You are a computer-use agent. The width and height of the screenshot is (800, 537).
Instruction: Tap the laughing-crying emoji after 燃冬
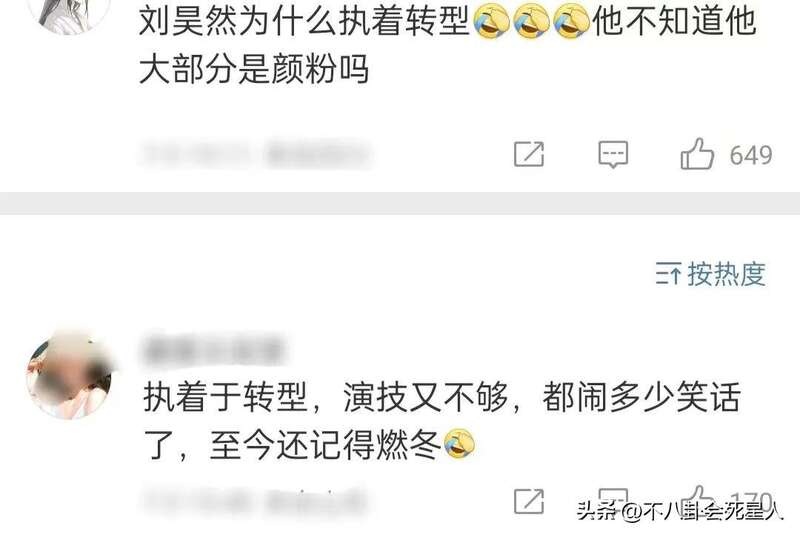pyautogui.click(x=460, y=444)
